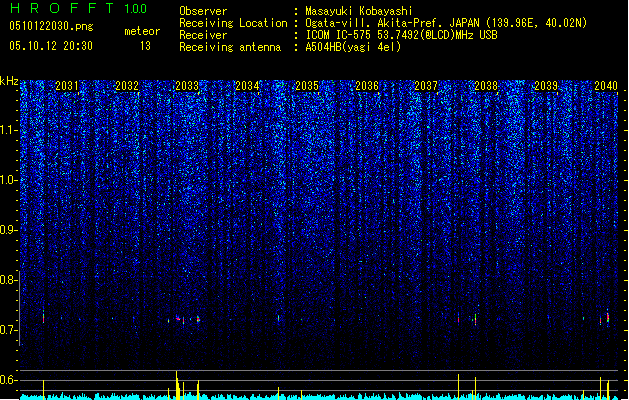The image size is (629, 400).
Task: Click the 2037 time marker
Action: pos(426,86)
